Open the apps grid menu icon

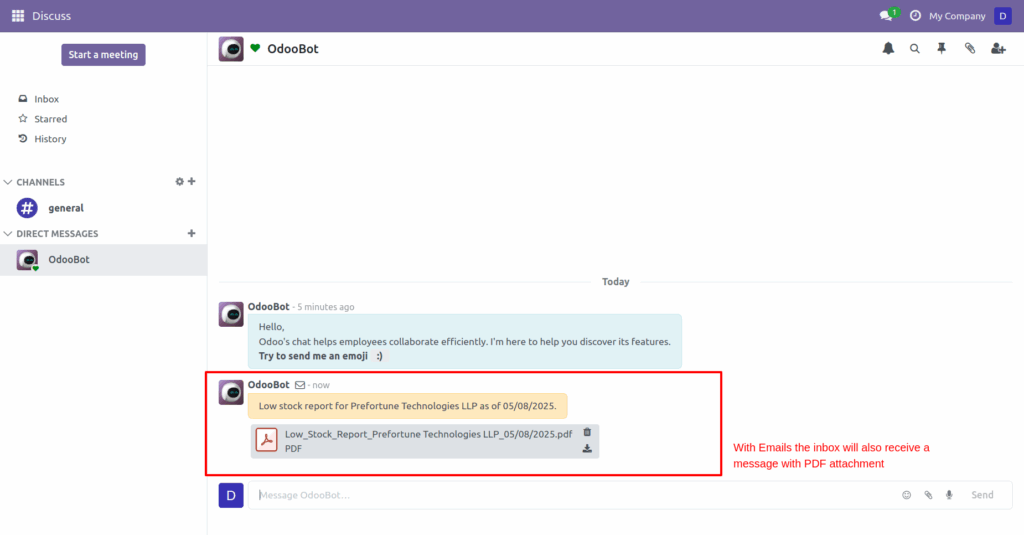pos(18,16)
